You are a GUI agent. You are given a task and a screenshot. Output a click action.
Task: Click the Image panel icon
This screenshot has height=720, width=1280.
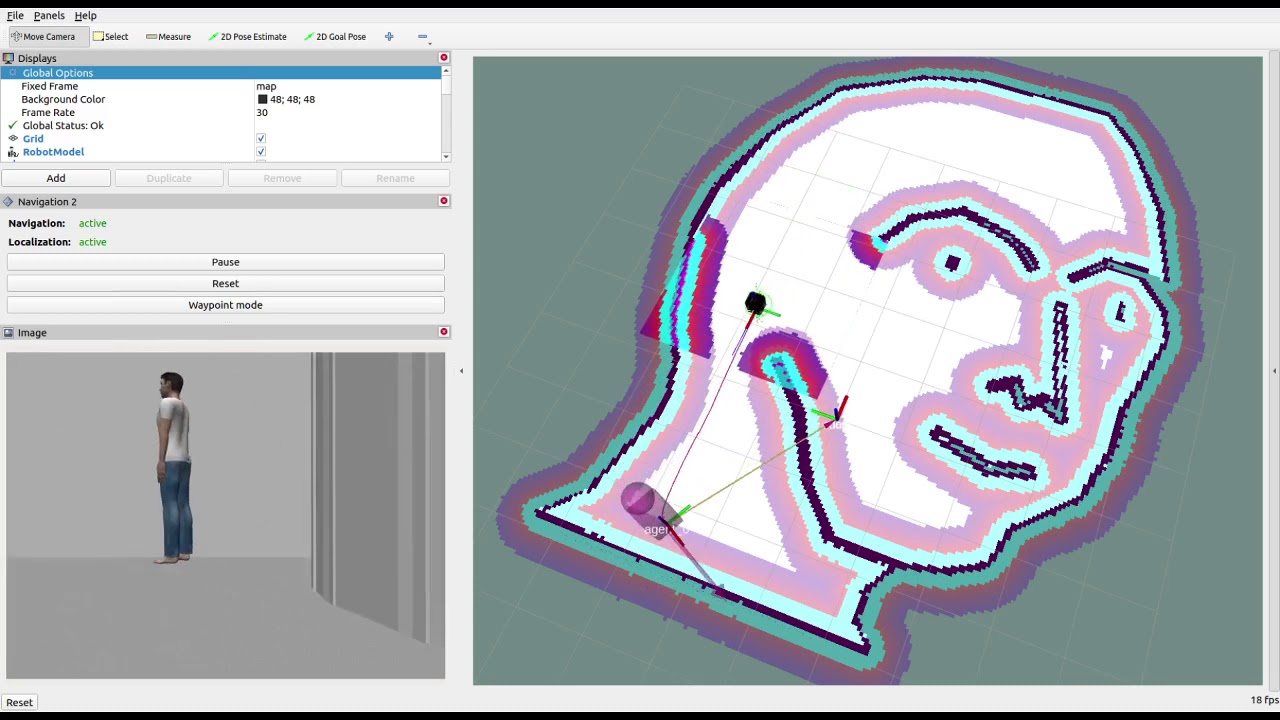[x=8, y=333]
